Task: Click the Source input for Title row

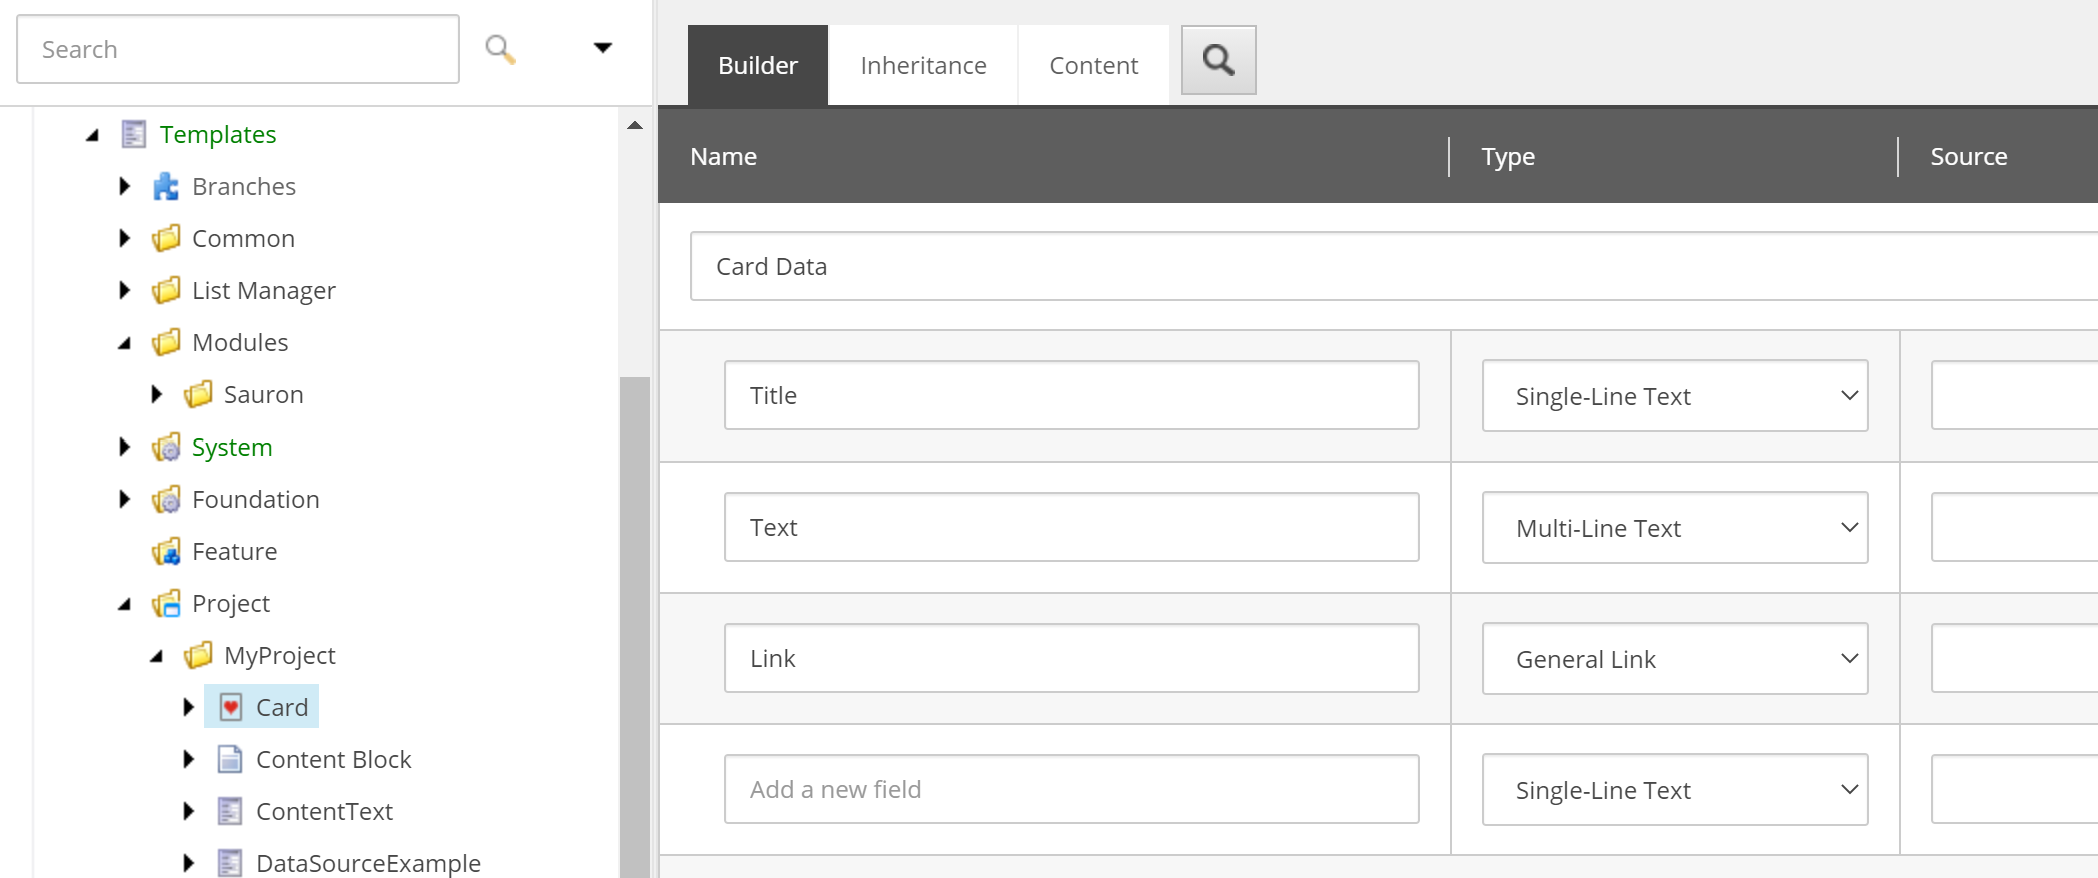Action: point(2015,395)
